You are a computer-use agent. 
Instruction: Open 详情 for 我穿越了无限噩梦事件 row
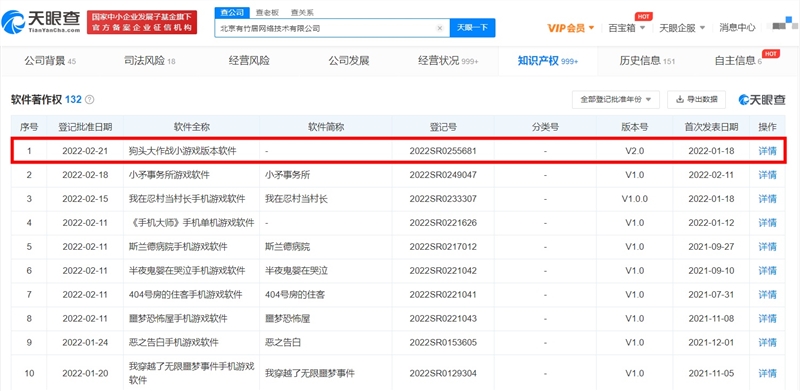pos(767,374)
